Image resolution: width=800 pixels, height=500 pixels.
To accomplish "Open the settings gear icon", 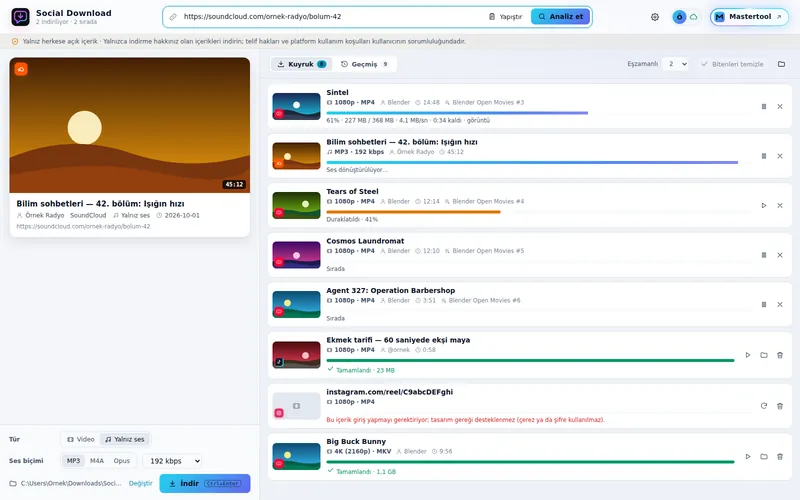I will tap(655, 17).
